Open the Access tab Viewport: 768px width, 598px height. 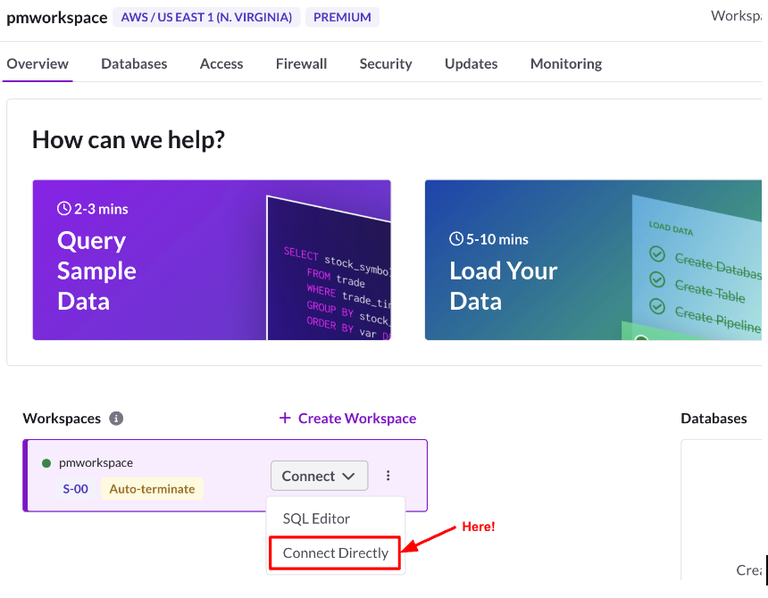click(221, 64)
